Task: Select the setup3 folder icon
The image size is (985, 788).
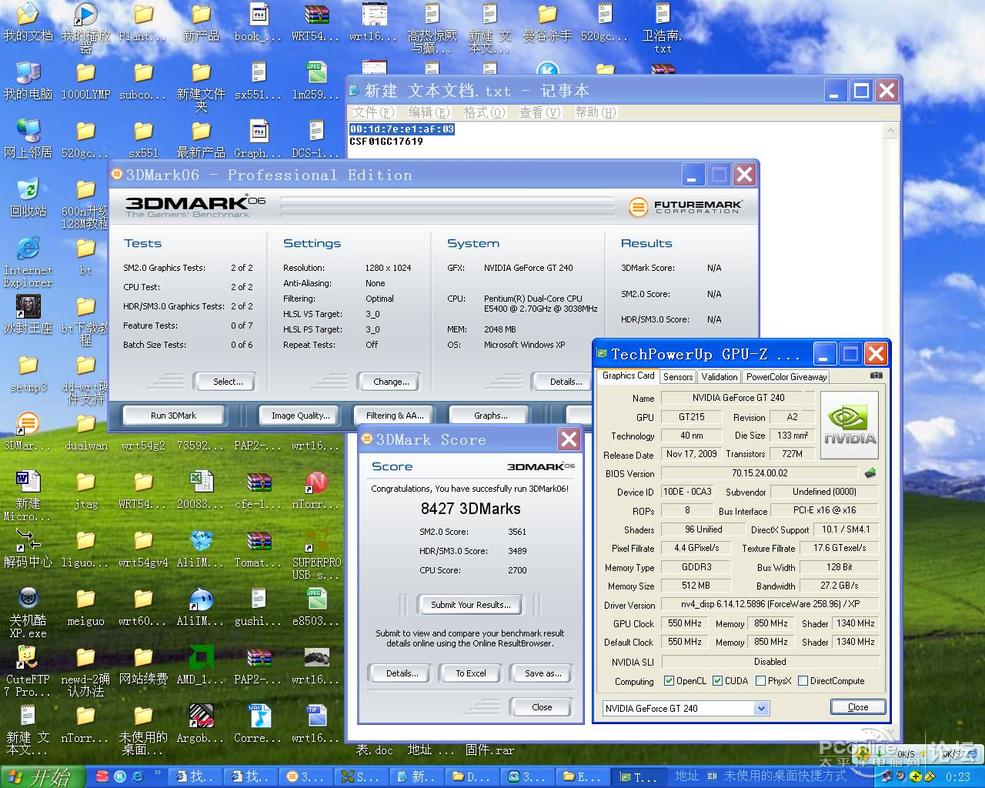Action: [x=27, y=374]
